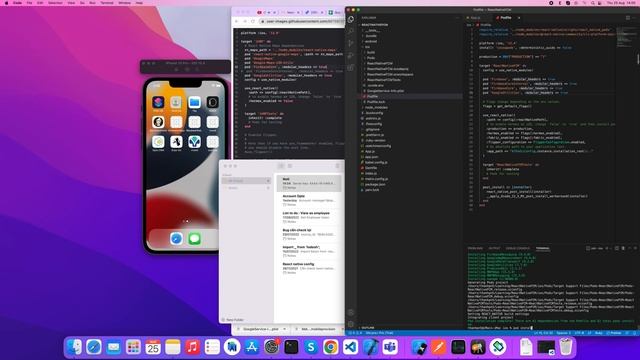The image size is (640, 360).
Task: Open the Search view in VS Code activity bar
Action: tap(351, 31)
